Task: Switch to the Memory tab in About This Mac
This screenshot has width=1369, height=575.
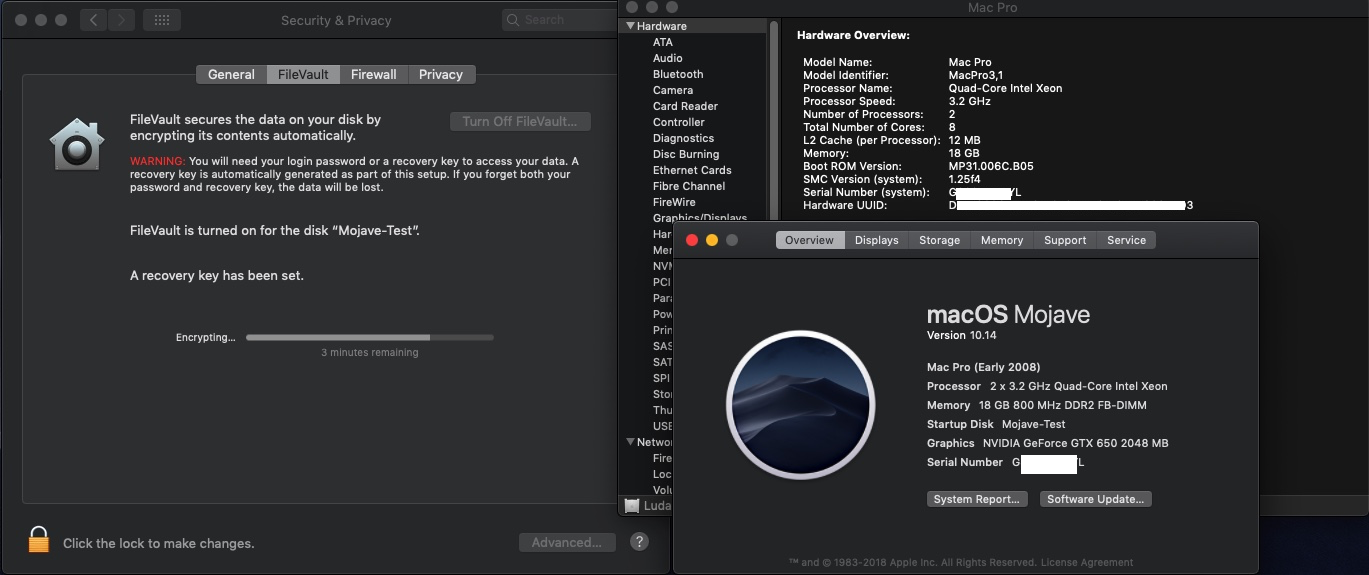Action: [1002, 240]
